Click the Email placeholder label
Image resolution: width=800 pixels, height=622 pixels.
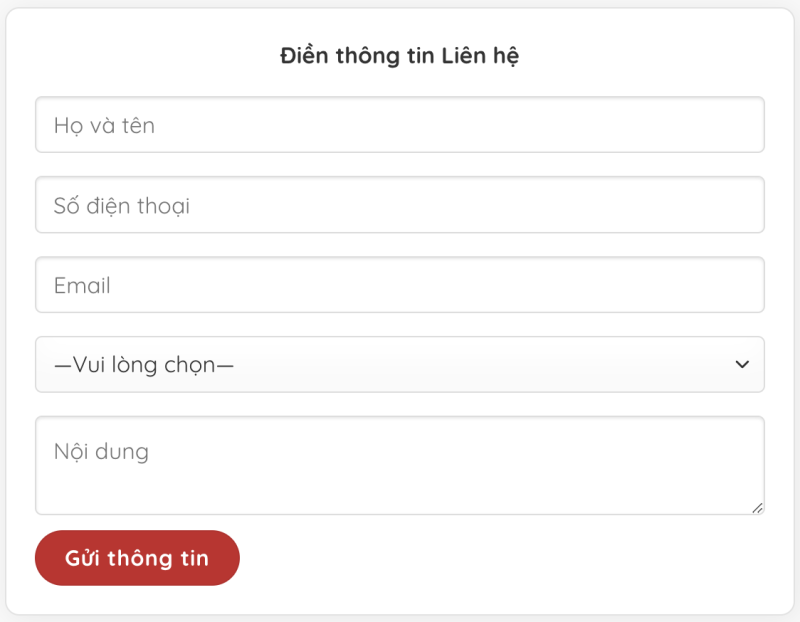(82, 285)
